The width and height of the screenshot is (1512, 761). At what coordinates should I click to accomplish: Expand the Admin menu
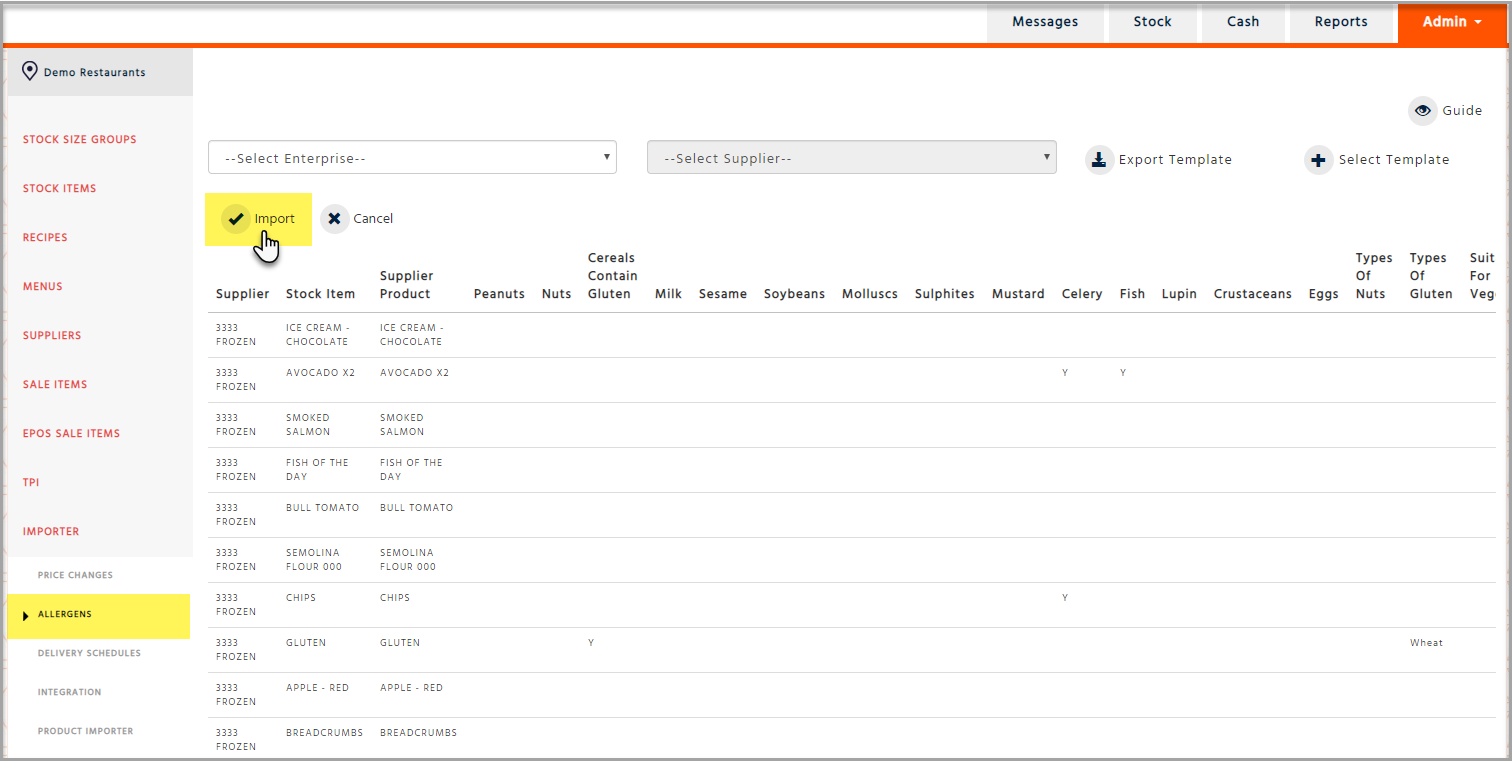pos(1453,22)
